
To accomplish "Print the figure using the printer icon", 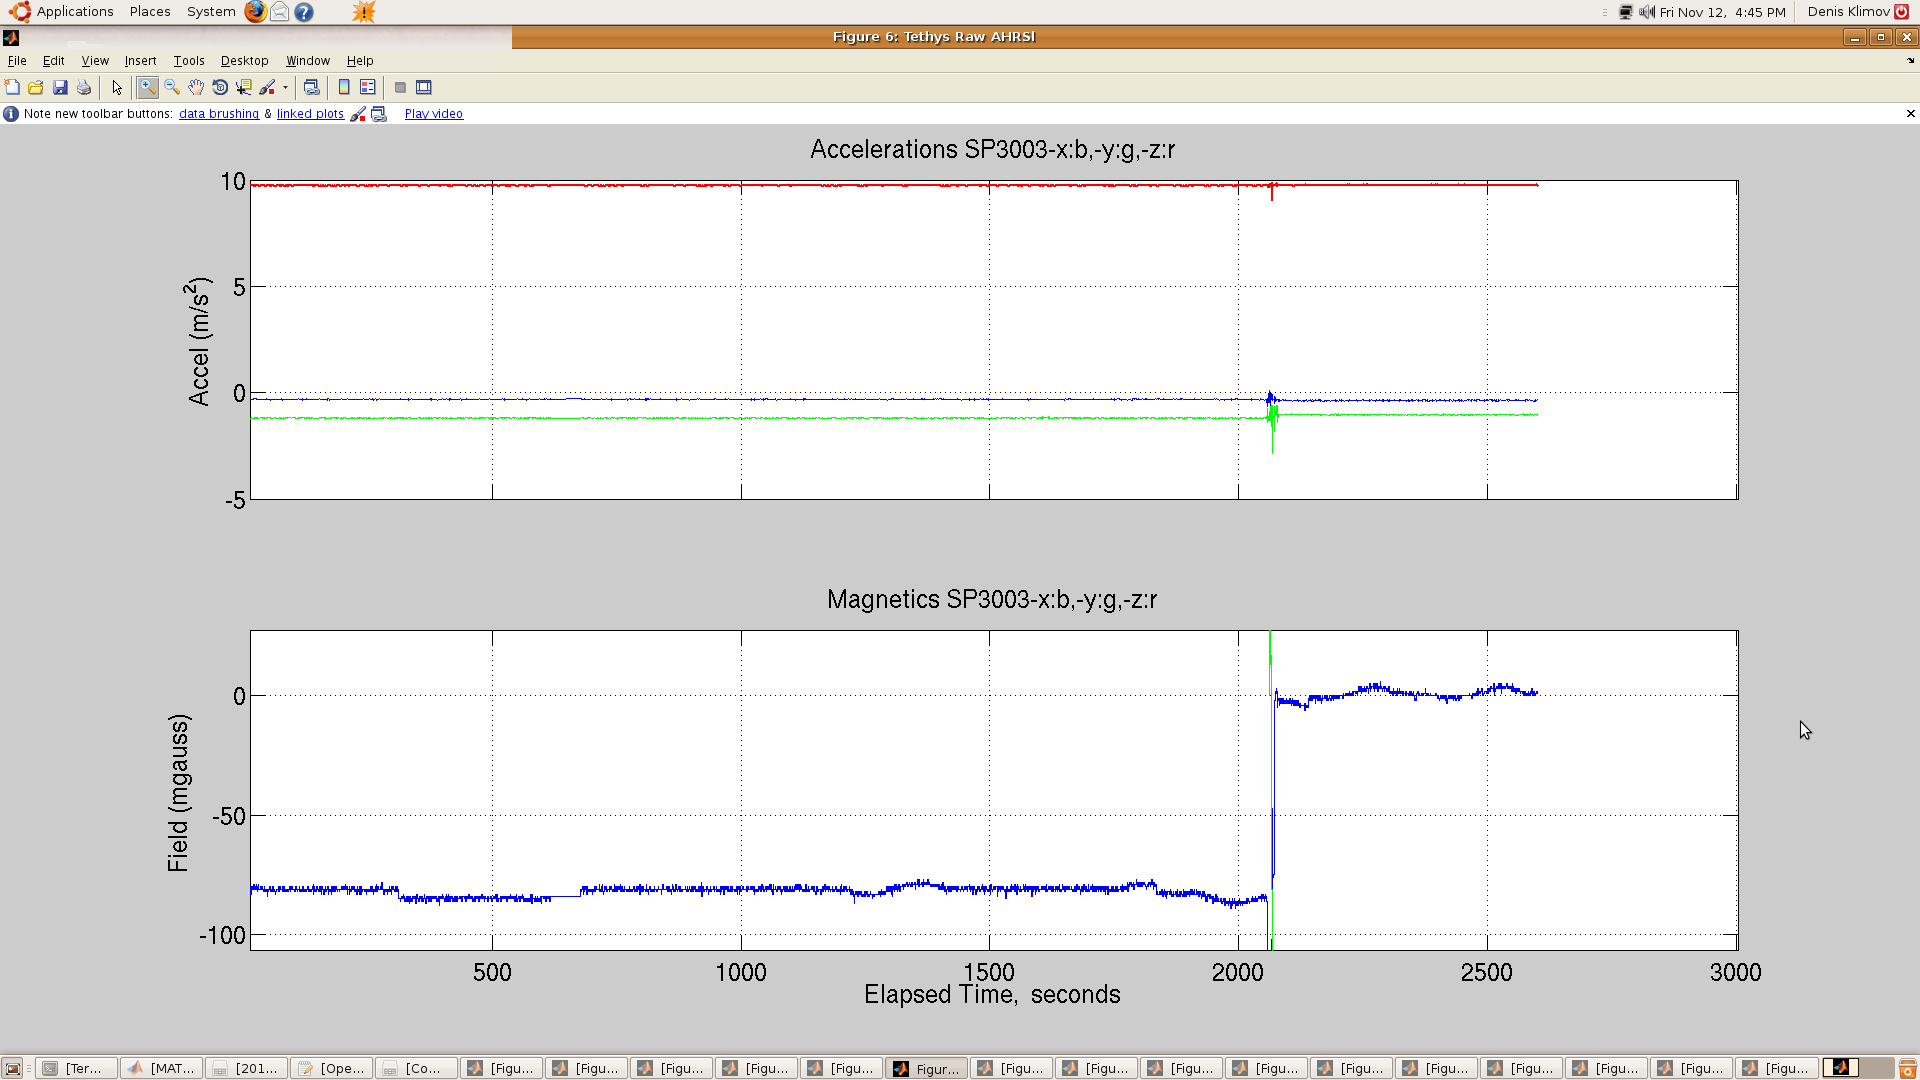I will (84, 88).
